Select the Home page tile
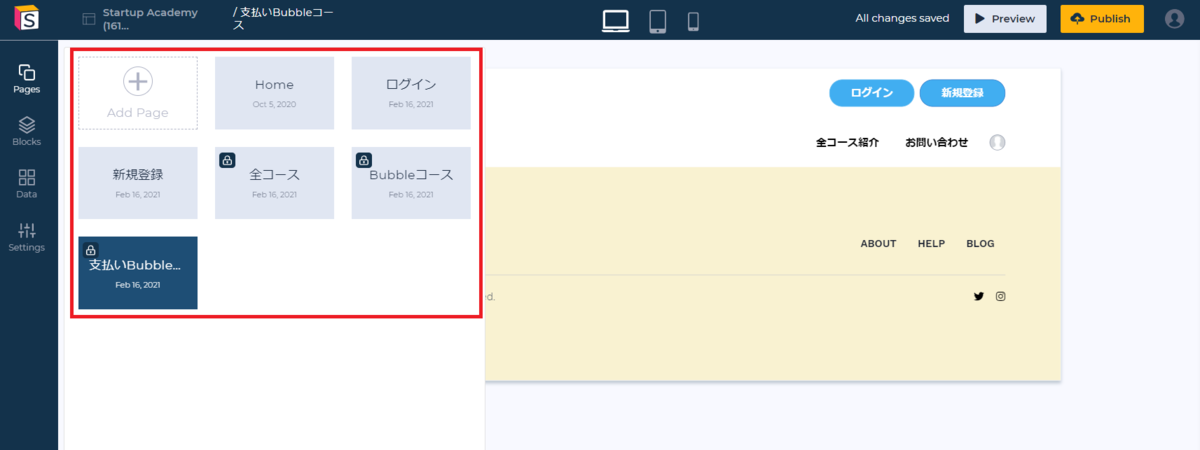Viewport: 1200px width, 450px height. pos(274,93)
